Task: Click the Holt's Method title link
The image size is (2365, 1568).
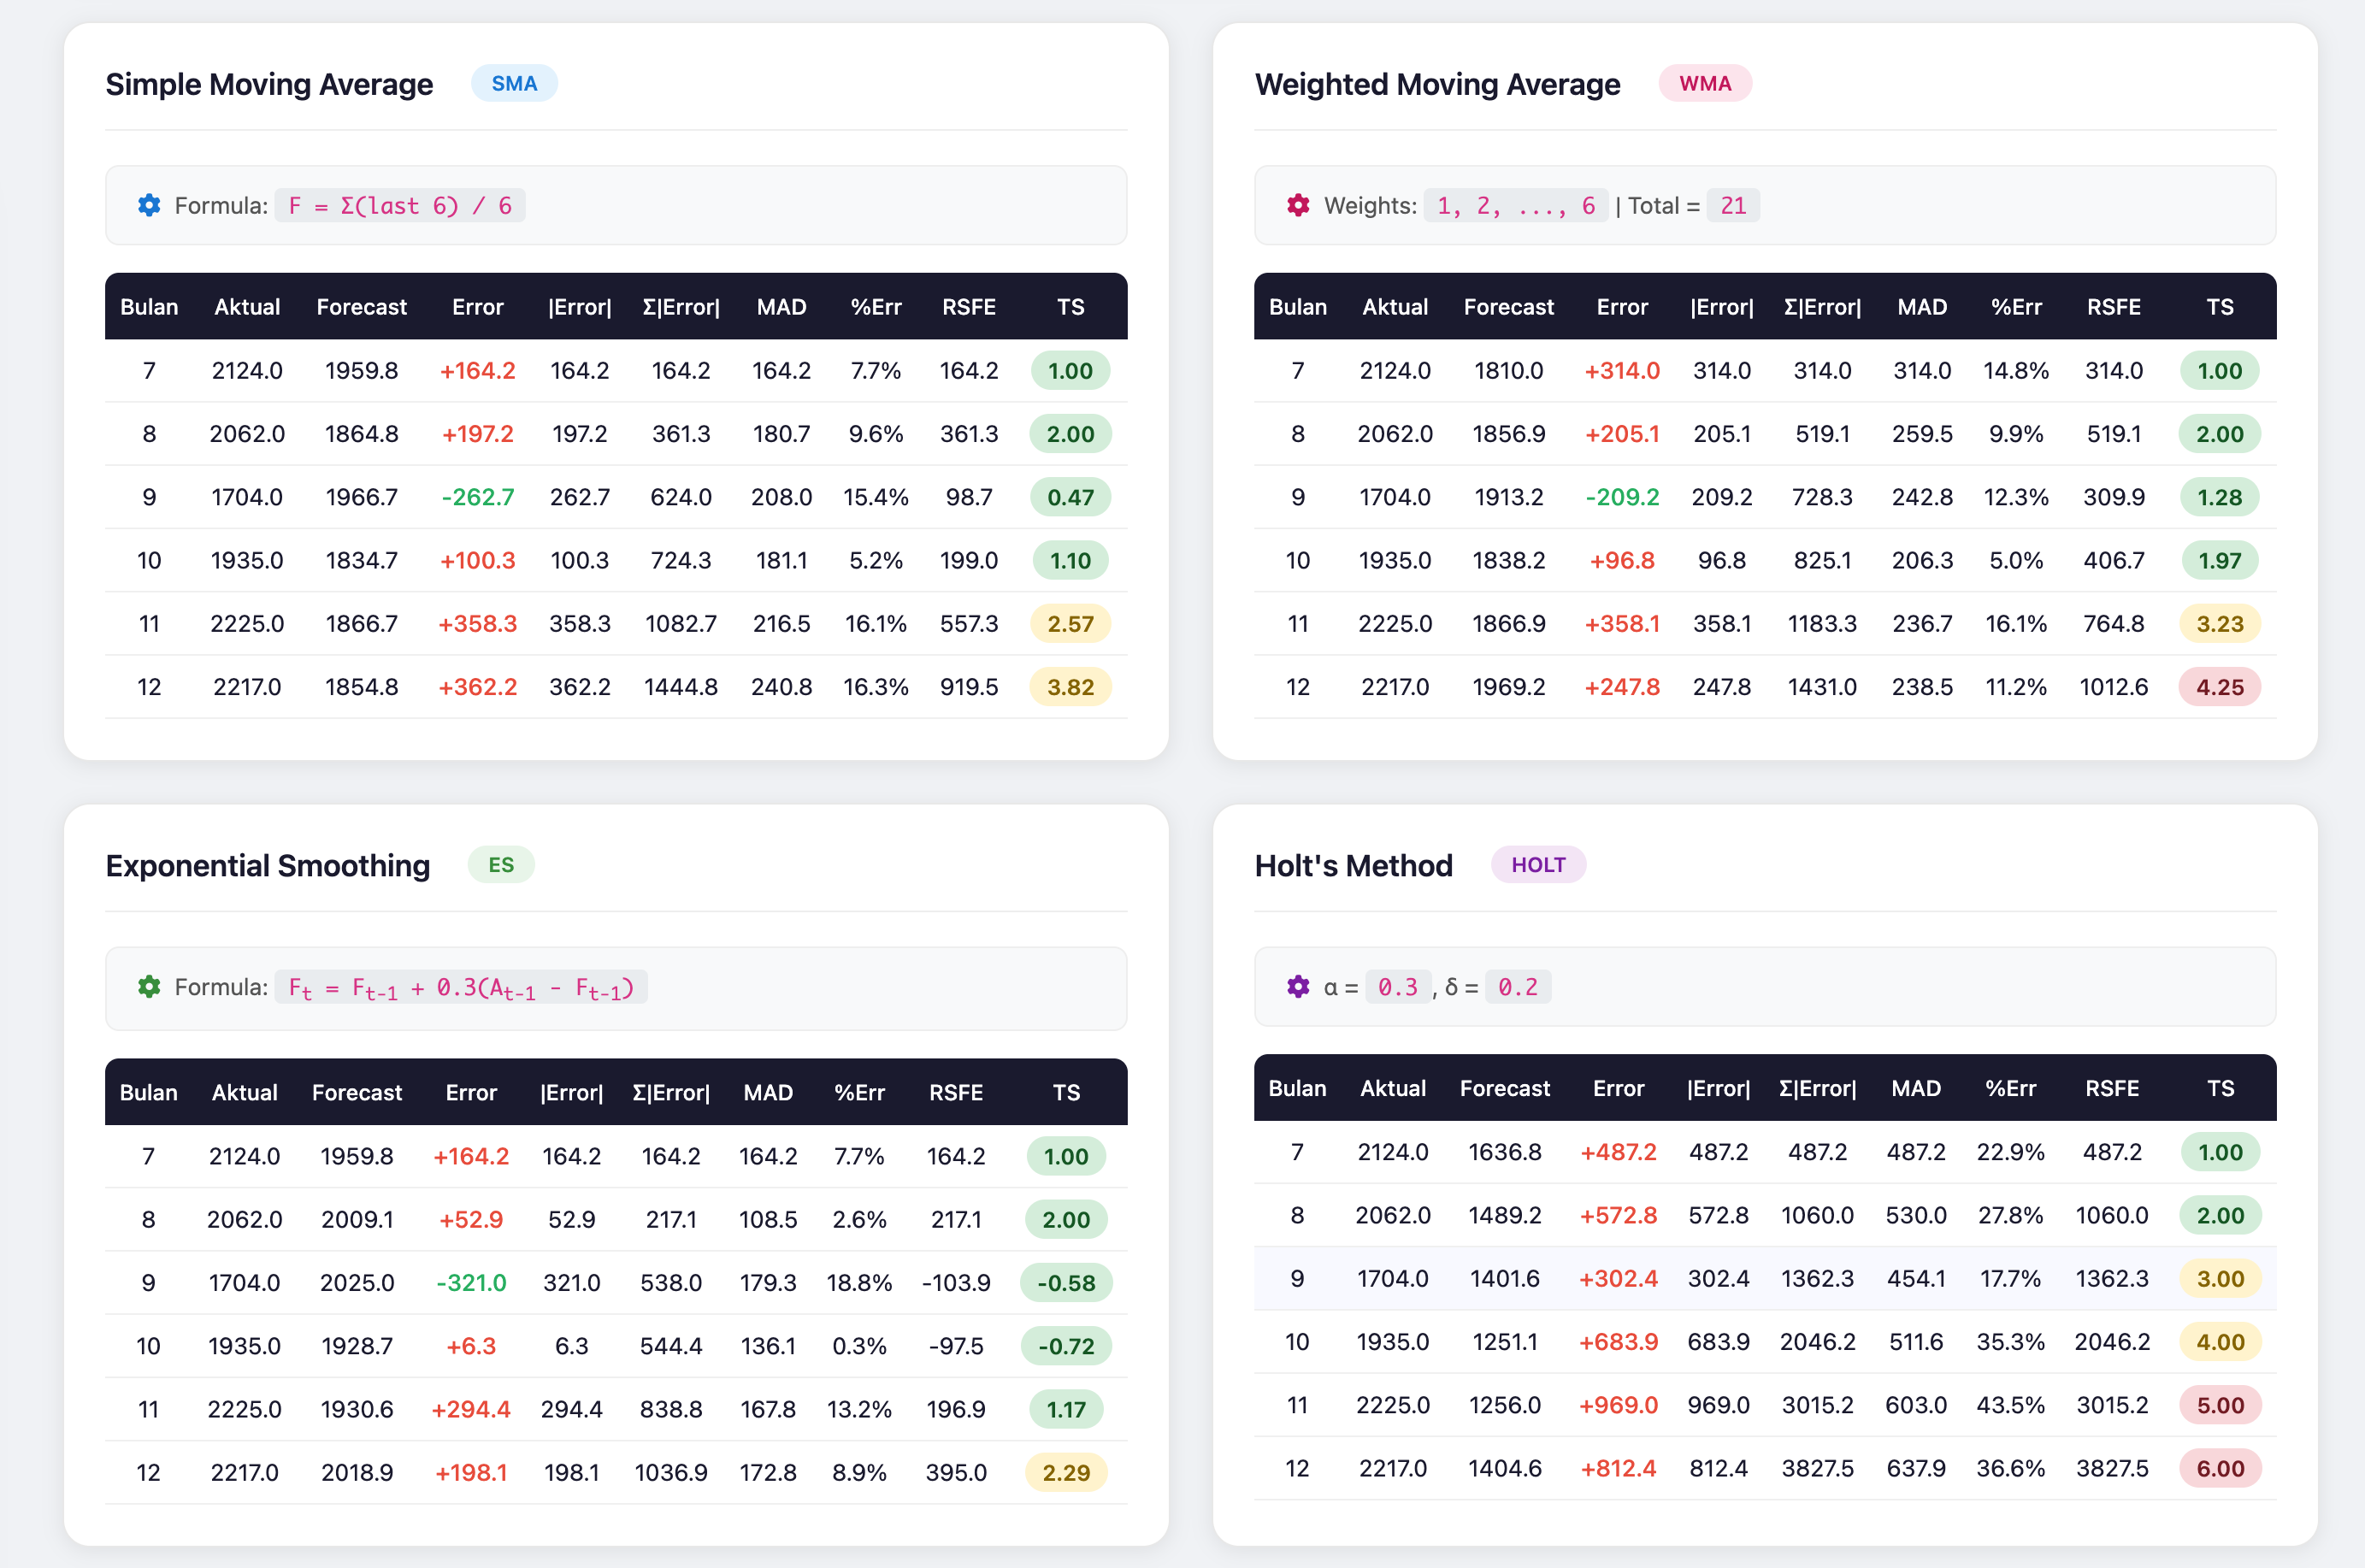Action: pyautogui.click(x=1354, y=865)
